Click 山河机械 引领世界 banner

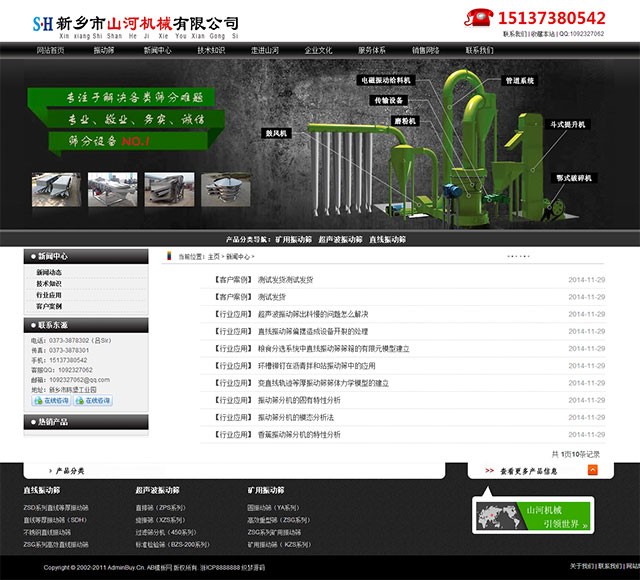pos(533,515)
